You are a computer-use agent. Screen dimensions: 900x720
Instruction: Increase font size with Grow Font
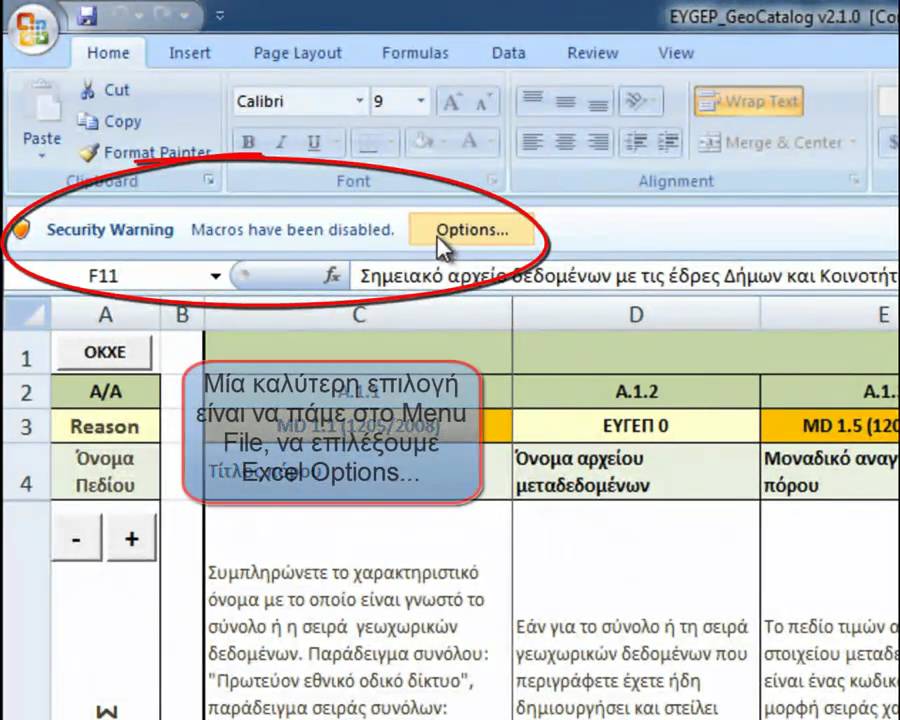pyautogui.click(x=452, y=102)
